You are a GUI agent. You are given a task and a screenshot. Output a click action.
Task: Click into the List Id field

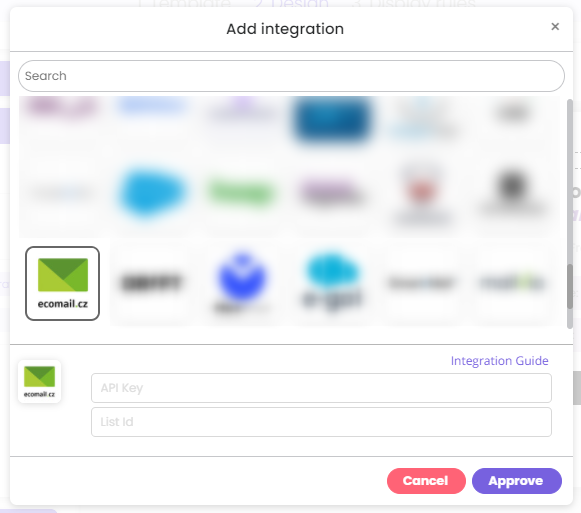321,422
